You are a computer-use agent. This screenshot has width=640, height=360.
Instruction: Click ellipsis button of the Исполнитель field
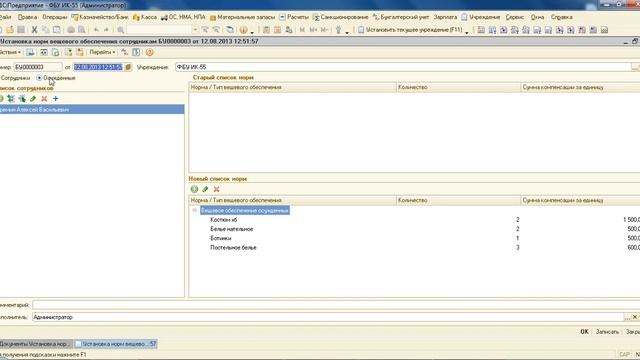[x=627, y=317]
